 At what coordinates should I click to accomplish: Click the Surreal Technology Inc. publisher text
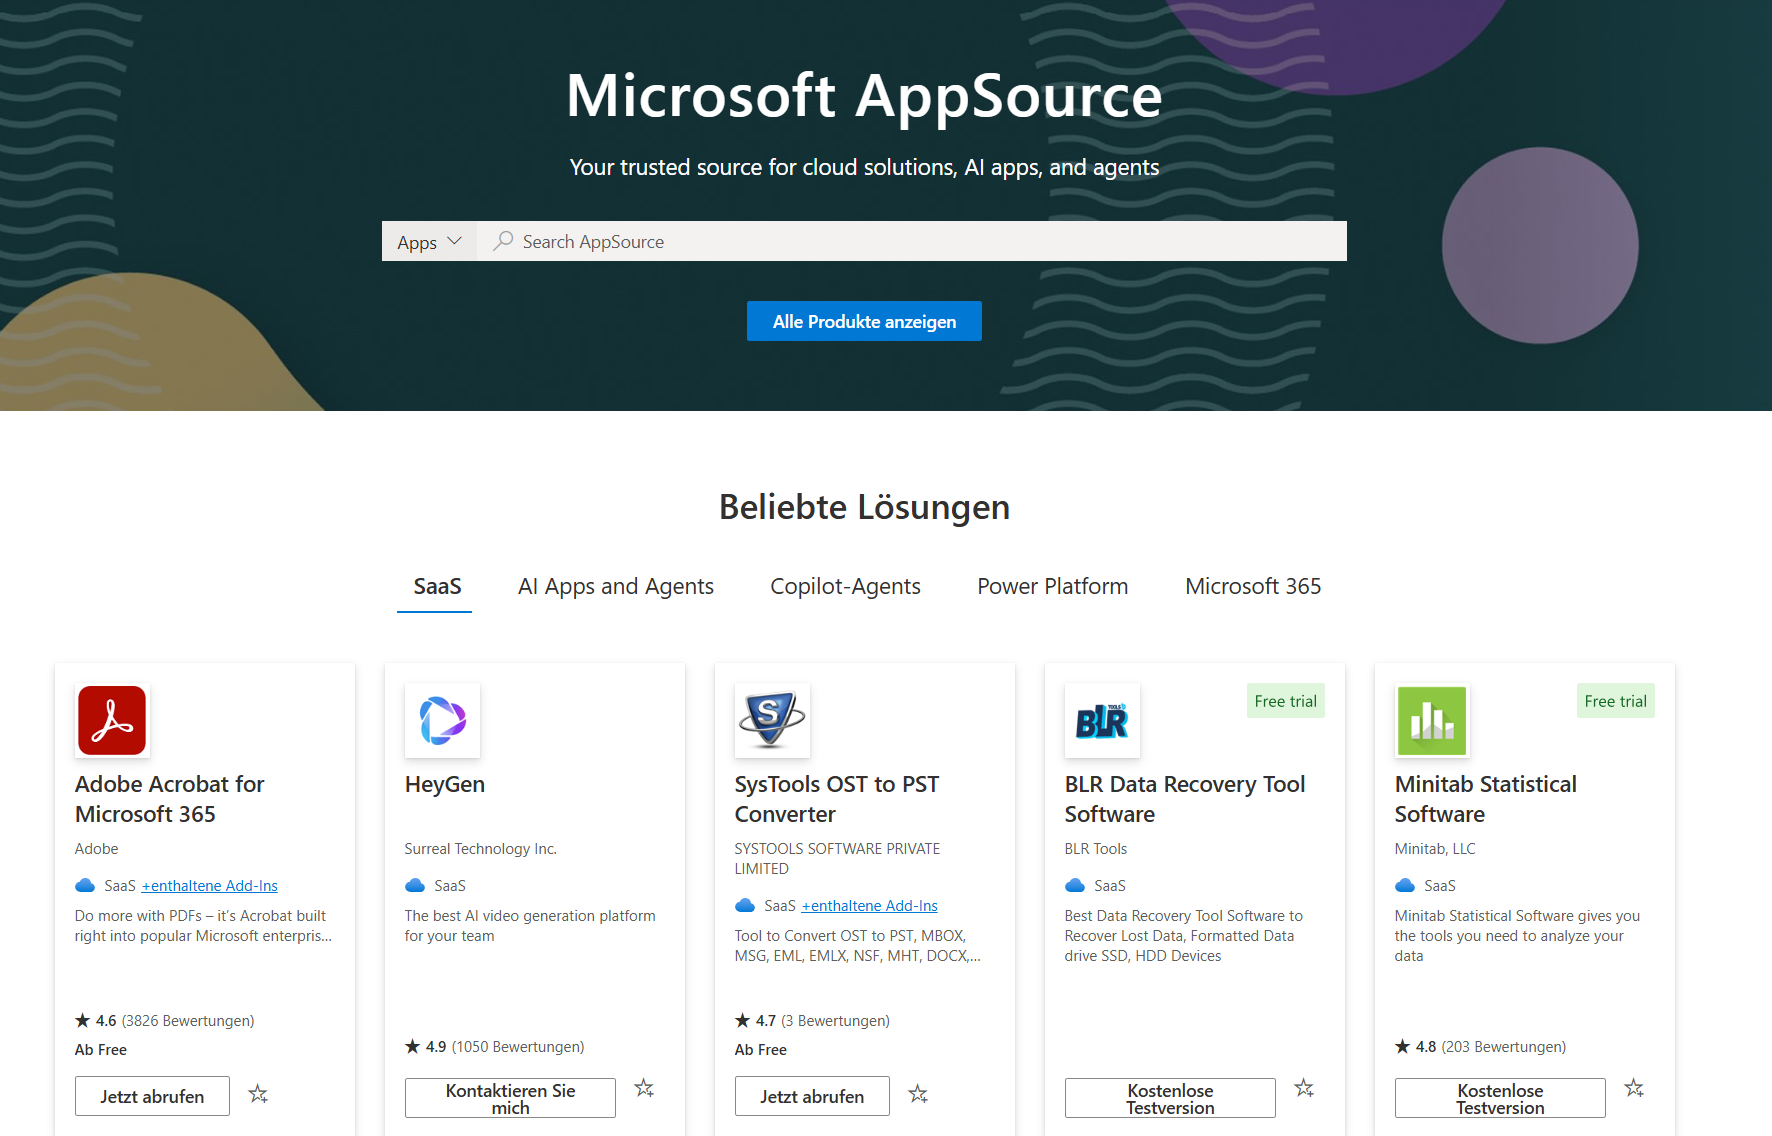[x=481, y=849]
